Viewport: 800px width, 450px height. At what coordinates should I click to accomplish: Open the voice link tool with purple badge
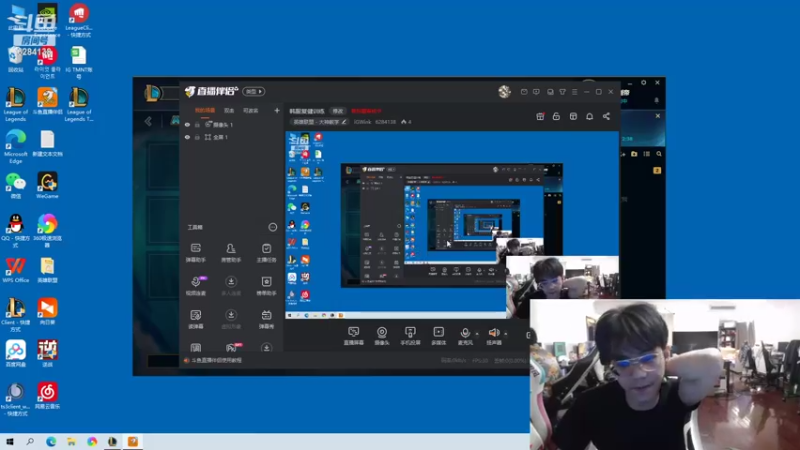[195, 286]
